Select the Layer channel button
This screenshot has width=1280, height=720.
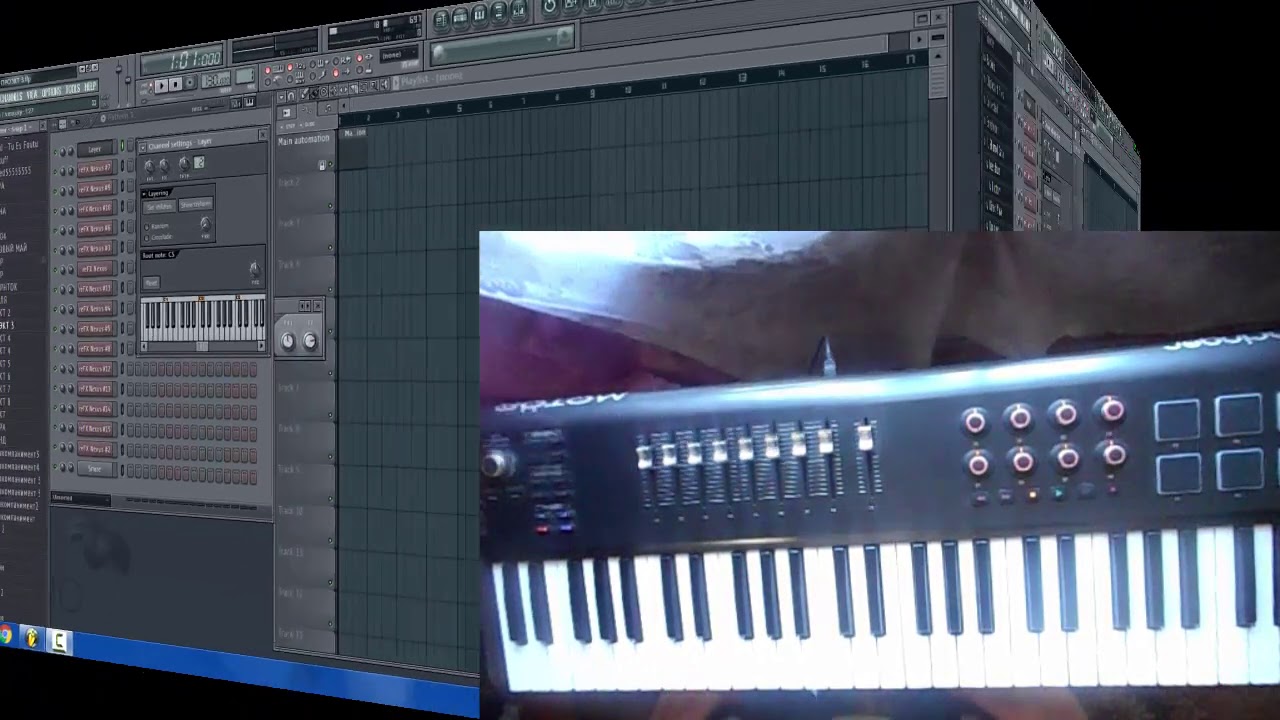point(95,149)
